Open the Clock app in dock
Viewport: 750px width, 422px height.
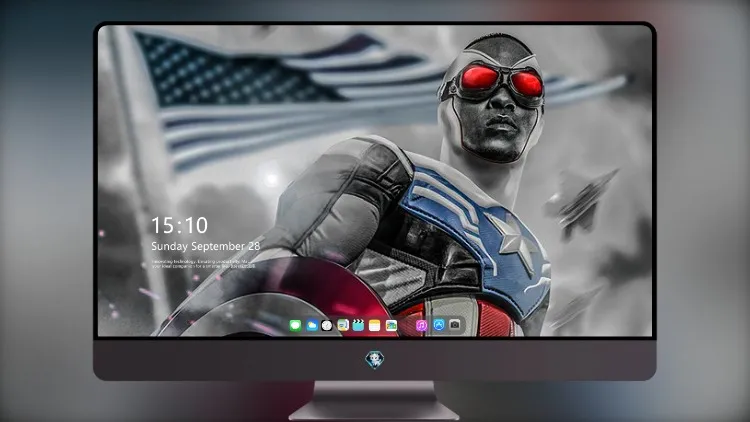[x=327, y=326]
